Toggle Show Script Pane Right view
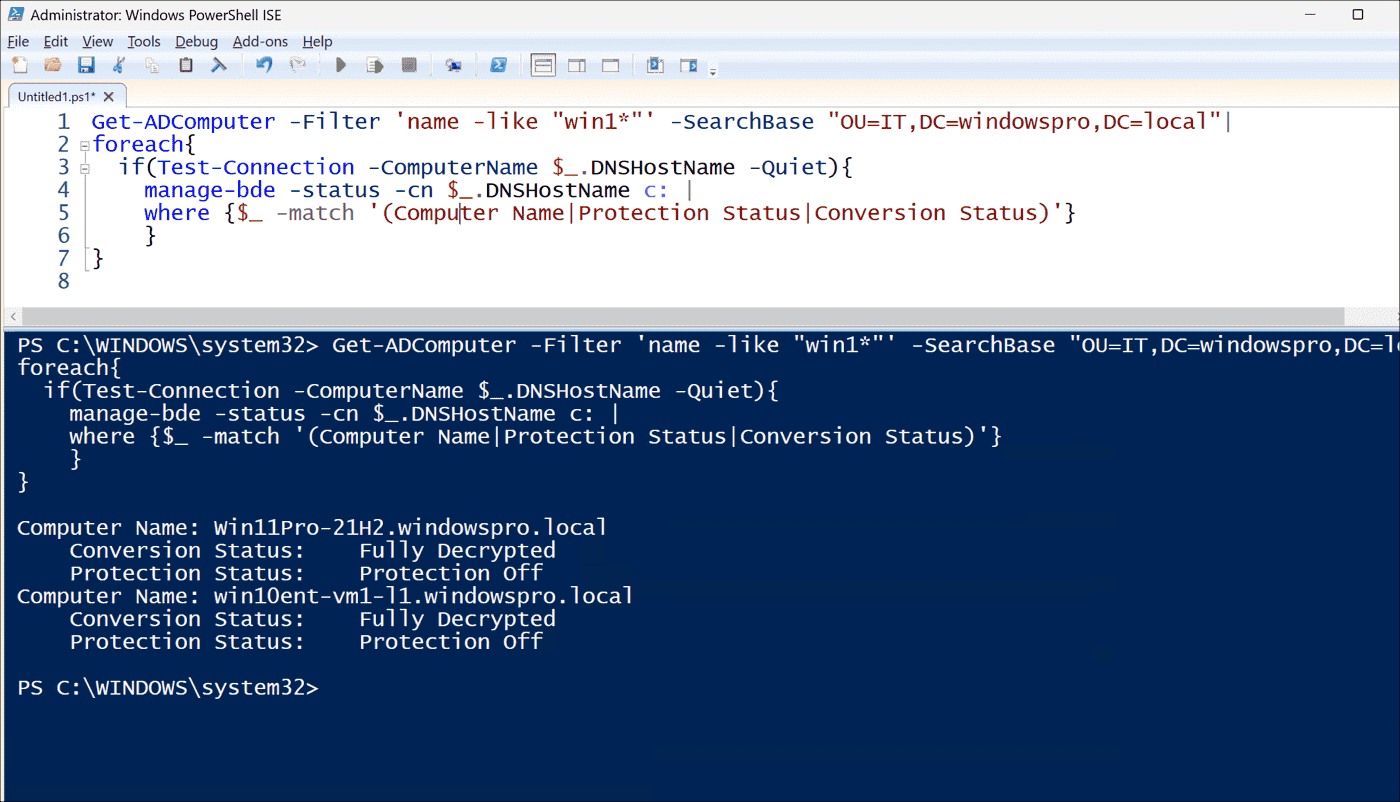Viewport: 1400px width, 802px height. 576,64
